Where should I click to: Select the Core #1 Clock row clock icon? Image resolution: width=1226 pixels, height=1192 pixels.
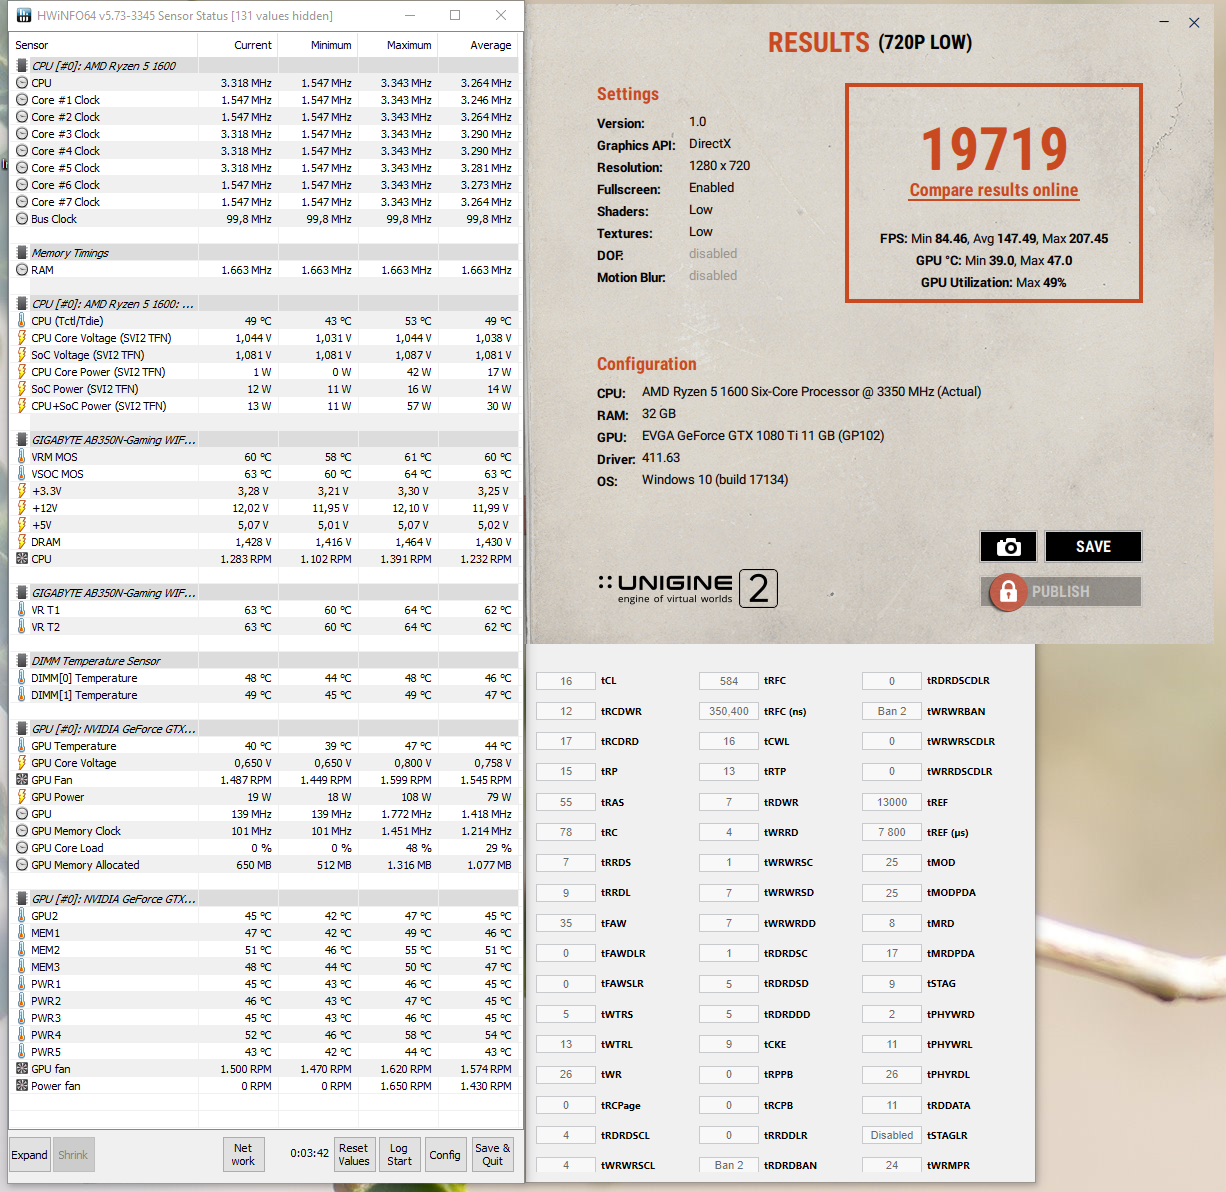pyautogui.click(x=22, y=100)
